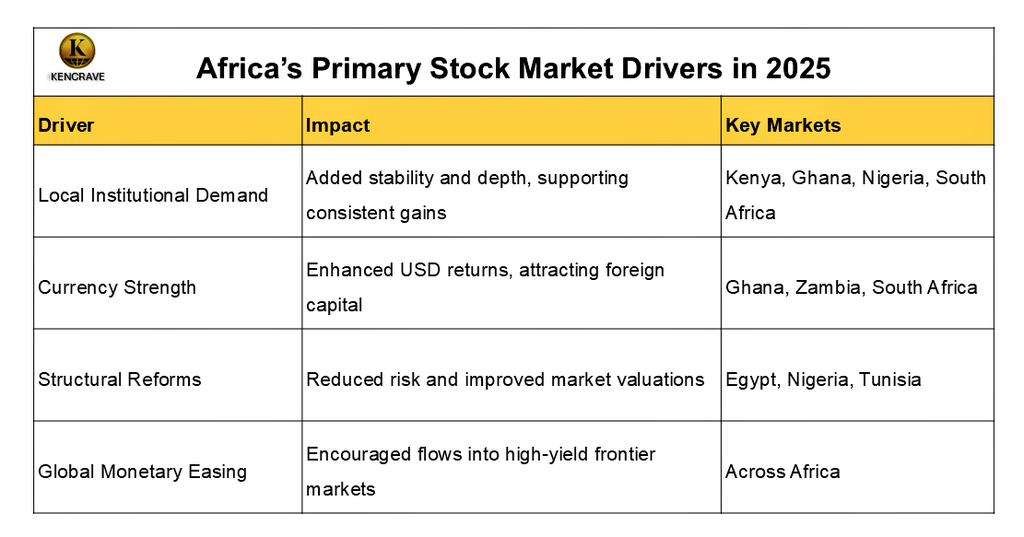This screenshot has width=1024, height=537.
Task: Click the Across Africa cell
Action: [x=782, y=471]
